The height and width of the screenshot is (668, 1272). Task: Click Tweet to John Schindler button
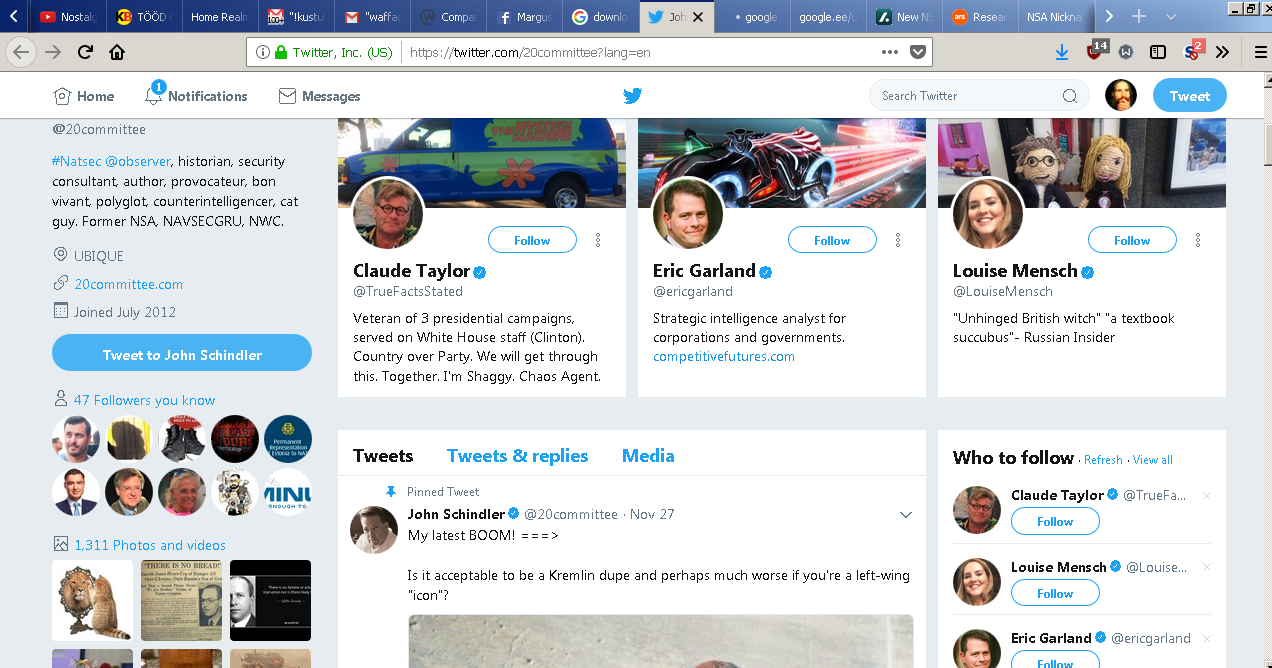click(182, 355)
